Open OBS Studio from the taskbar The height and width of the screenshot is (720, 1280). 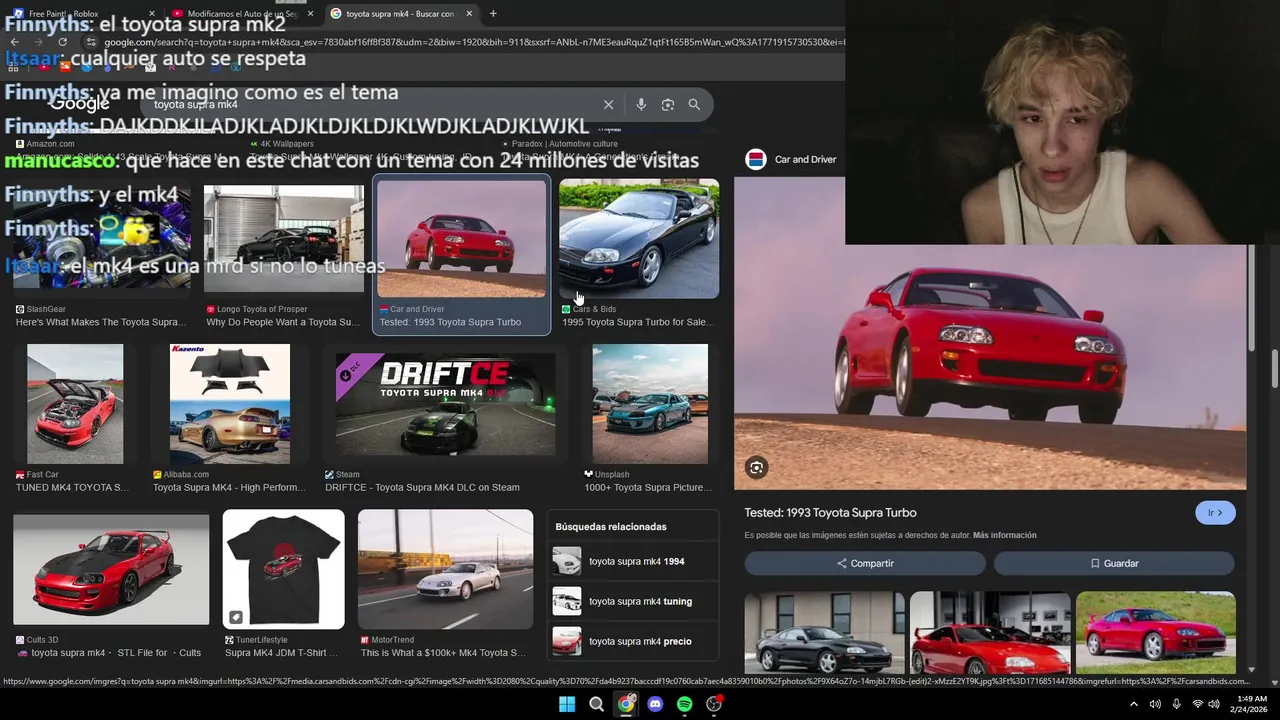point(714,704)
